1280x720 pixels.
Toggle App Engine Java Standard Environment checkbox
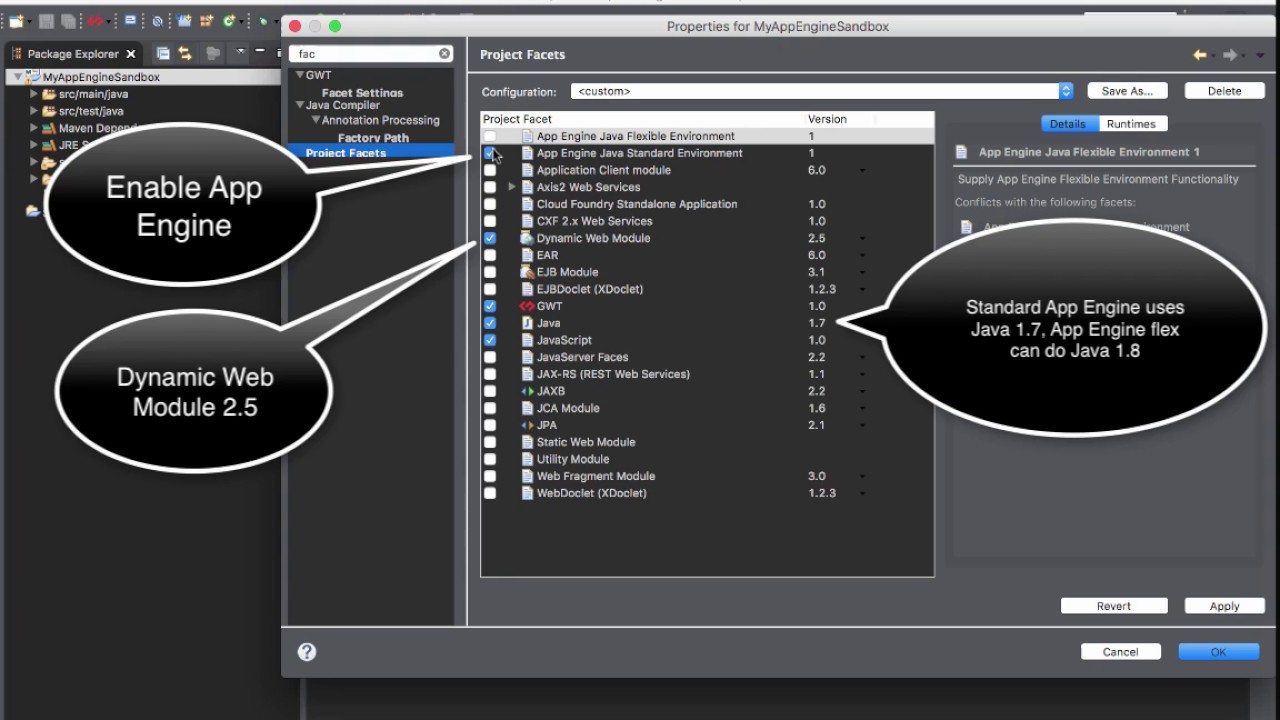(490, 153)
